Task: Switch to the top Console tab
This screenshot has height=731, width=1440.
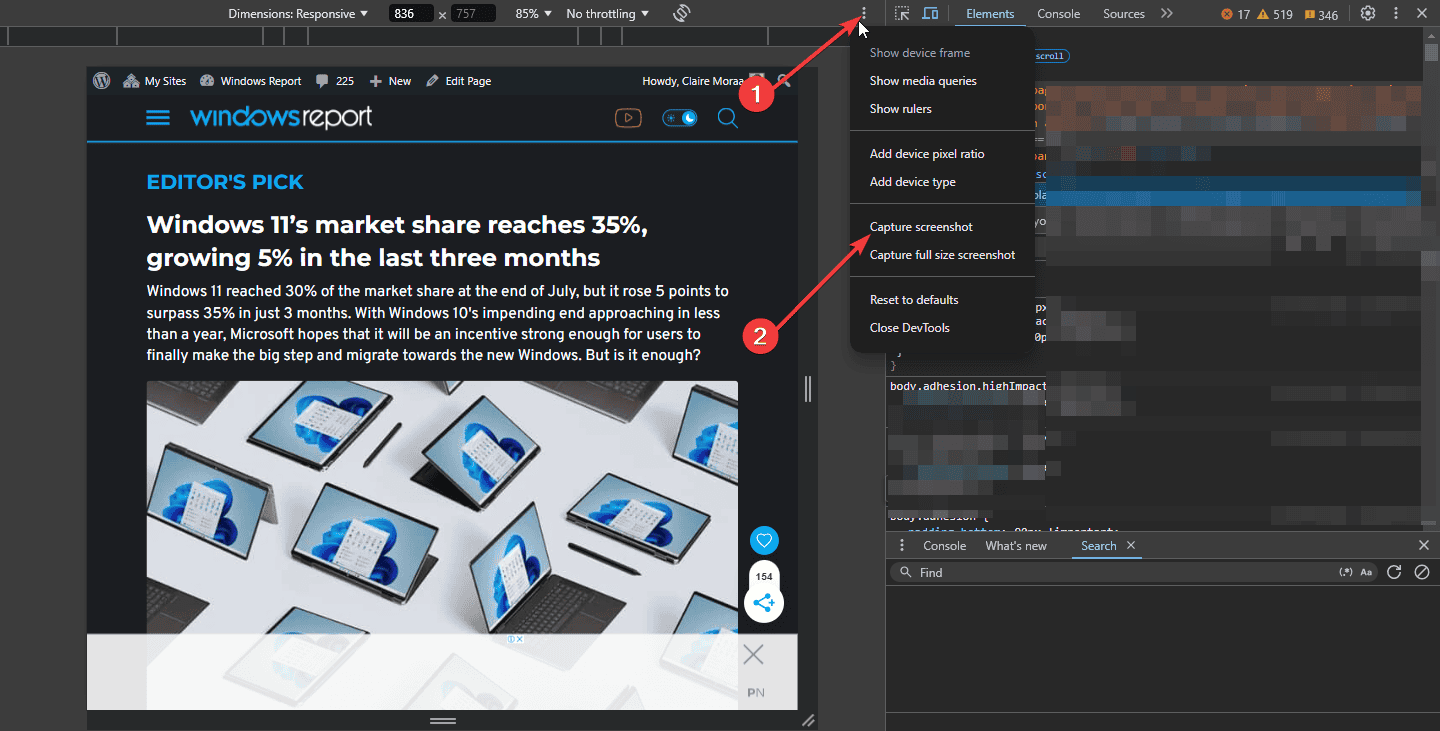Action: (1058, 14)
